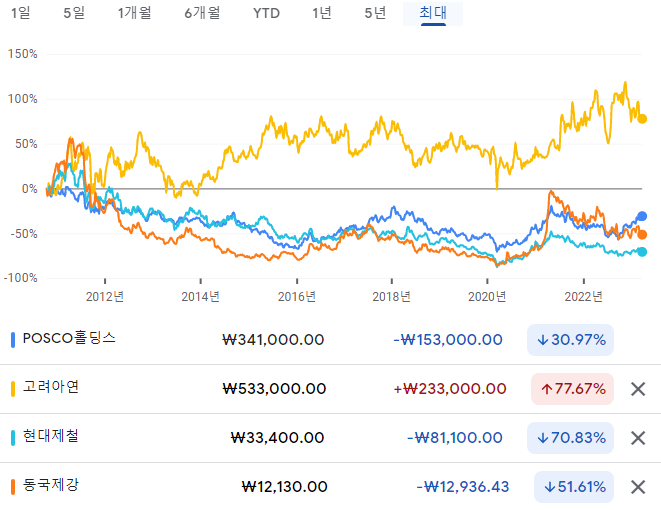Click the 2014년 axis label
661x510 pixels.
click(x=201, y=297)
